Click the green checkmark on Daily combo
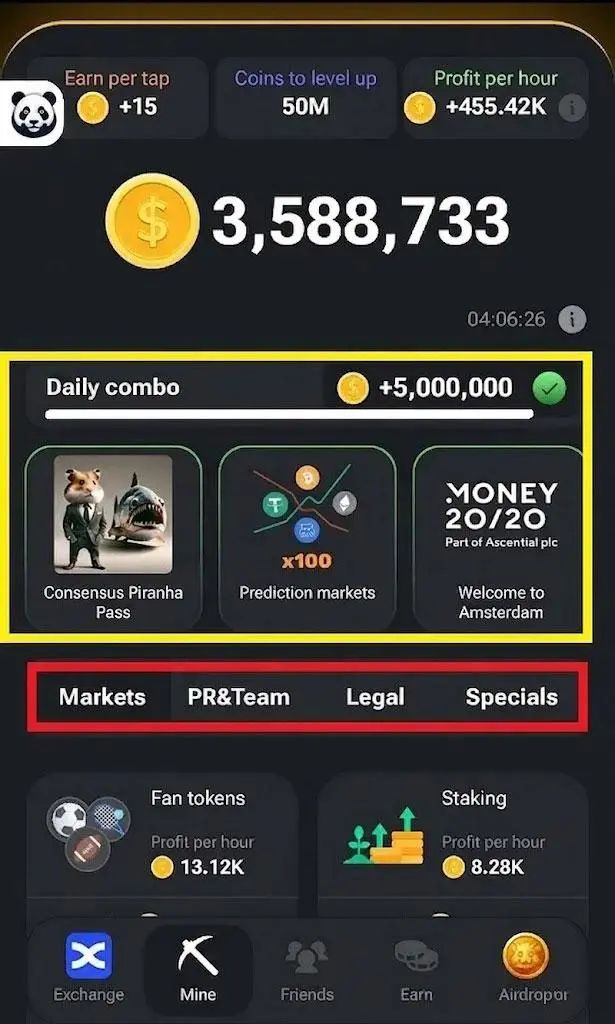The height and width of the screenshot is (1024, 615). (549, 389)
